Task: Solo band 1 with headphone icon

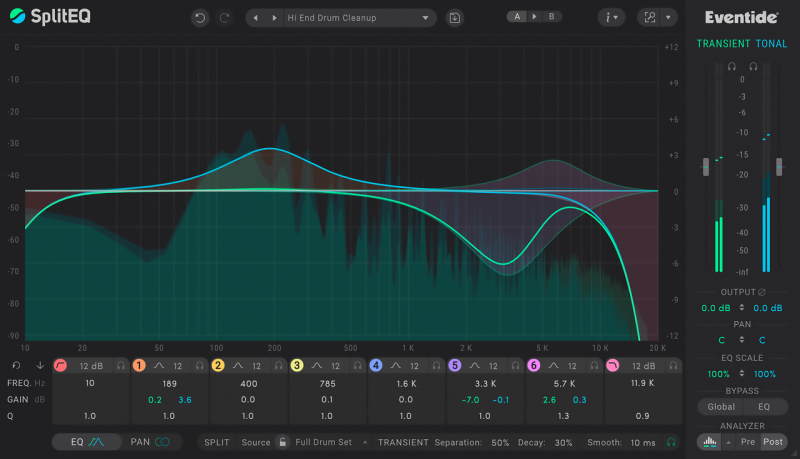Action: point(200,366)
